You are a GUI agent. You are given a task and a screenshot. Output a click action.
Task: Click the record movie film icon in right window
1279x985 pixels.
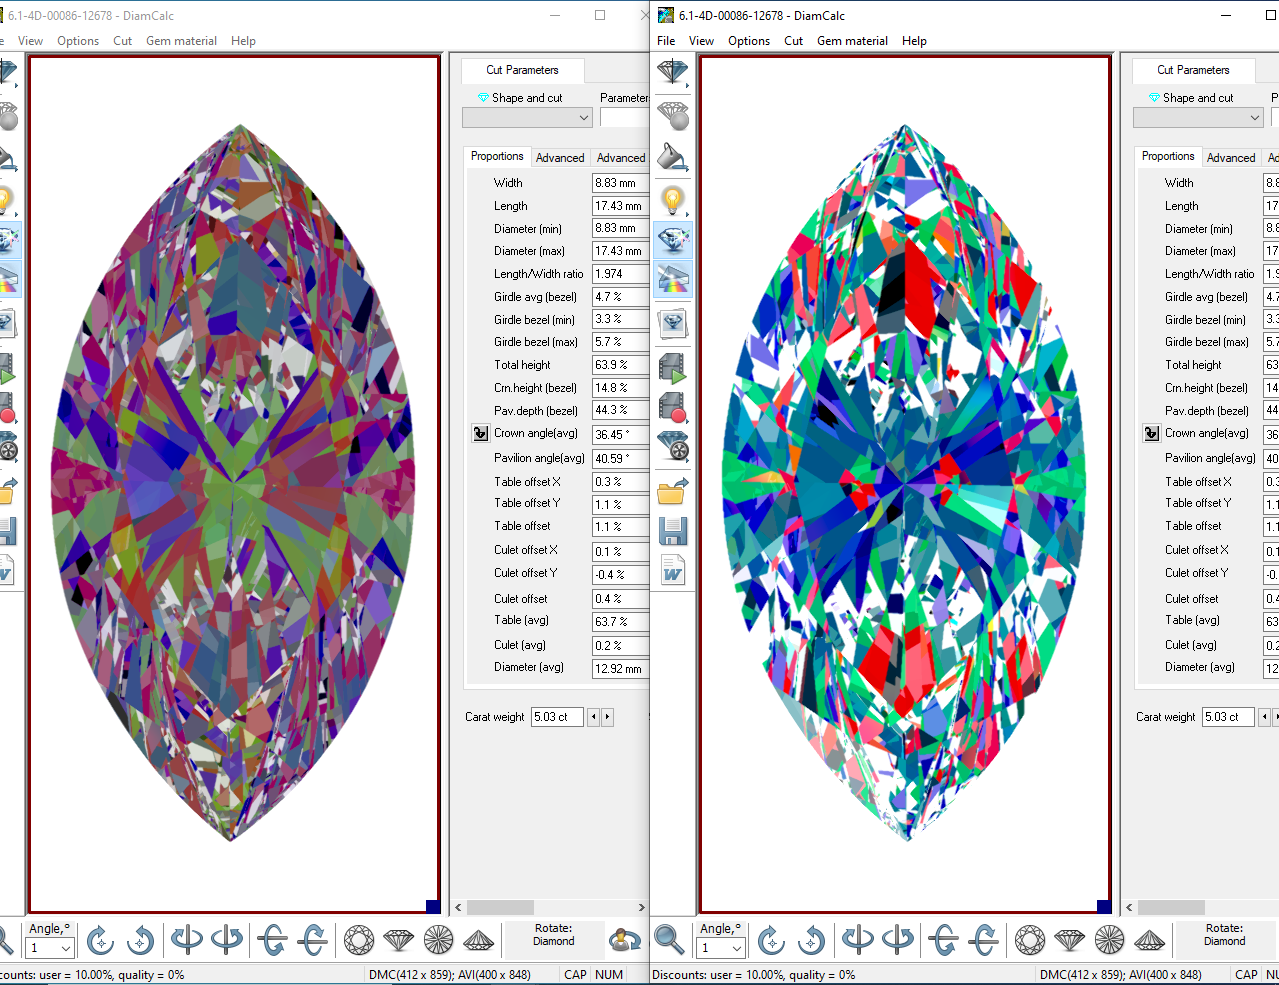(673, 407)
